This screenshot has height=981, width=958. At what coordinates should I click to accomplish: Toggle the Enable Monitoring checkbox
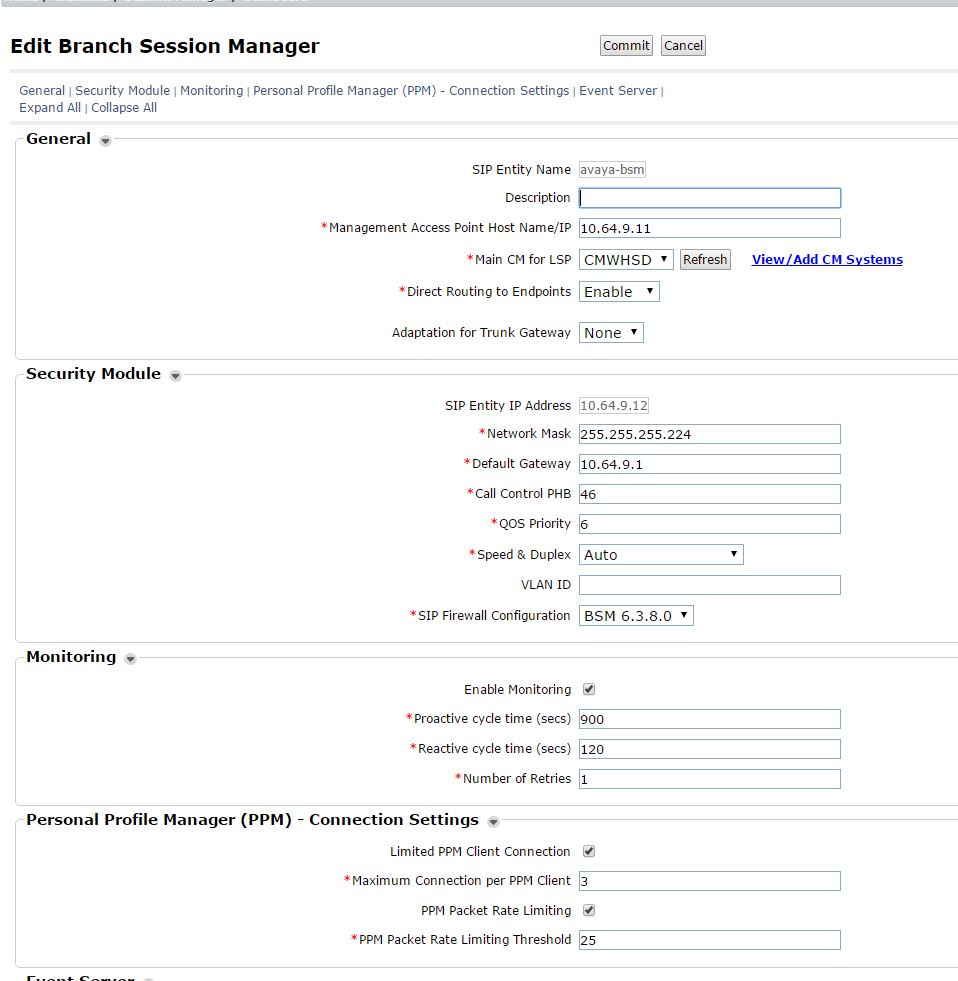(x=589, y=689)
